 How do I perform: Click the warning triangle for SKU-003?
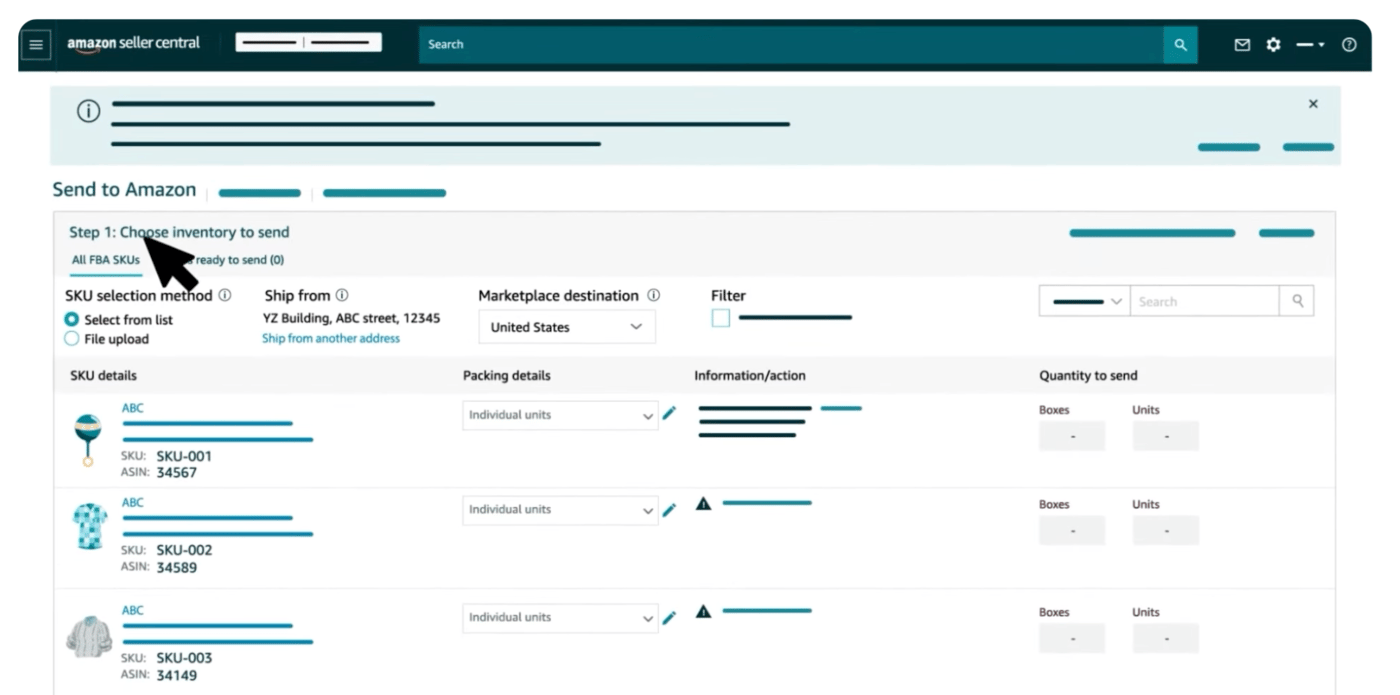pyautogui.click(x=703, y=611)
